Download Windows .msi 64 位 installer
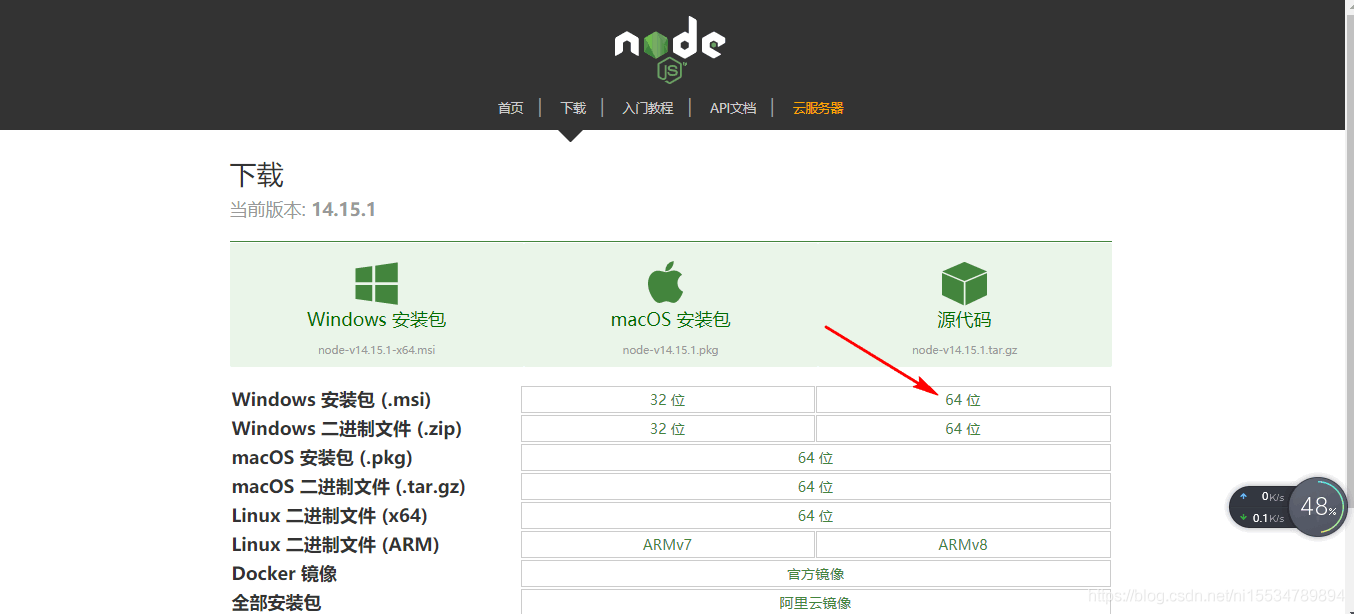The image size is (1354, 614). (x=963, y=400)
